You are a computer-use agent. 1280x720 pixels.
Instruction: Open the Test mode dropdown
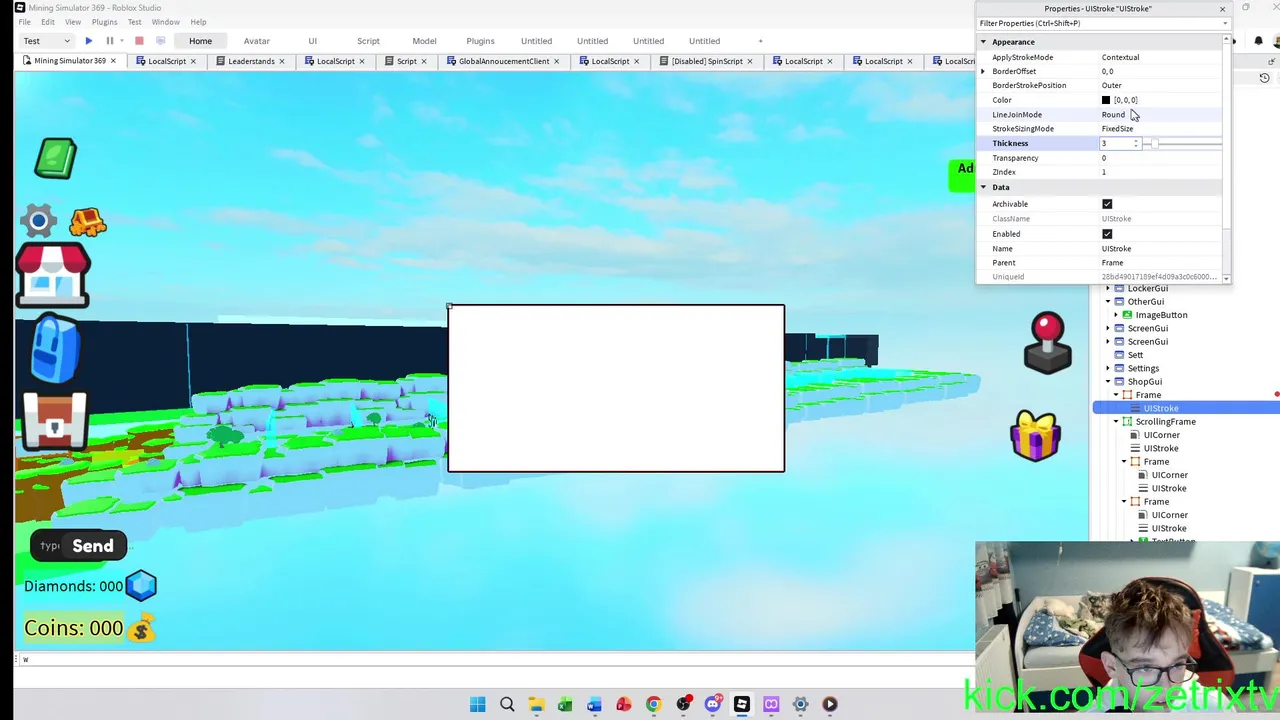click(x=47, y=41)
